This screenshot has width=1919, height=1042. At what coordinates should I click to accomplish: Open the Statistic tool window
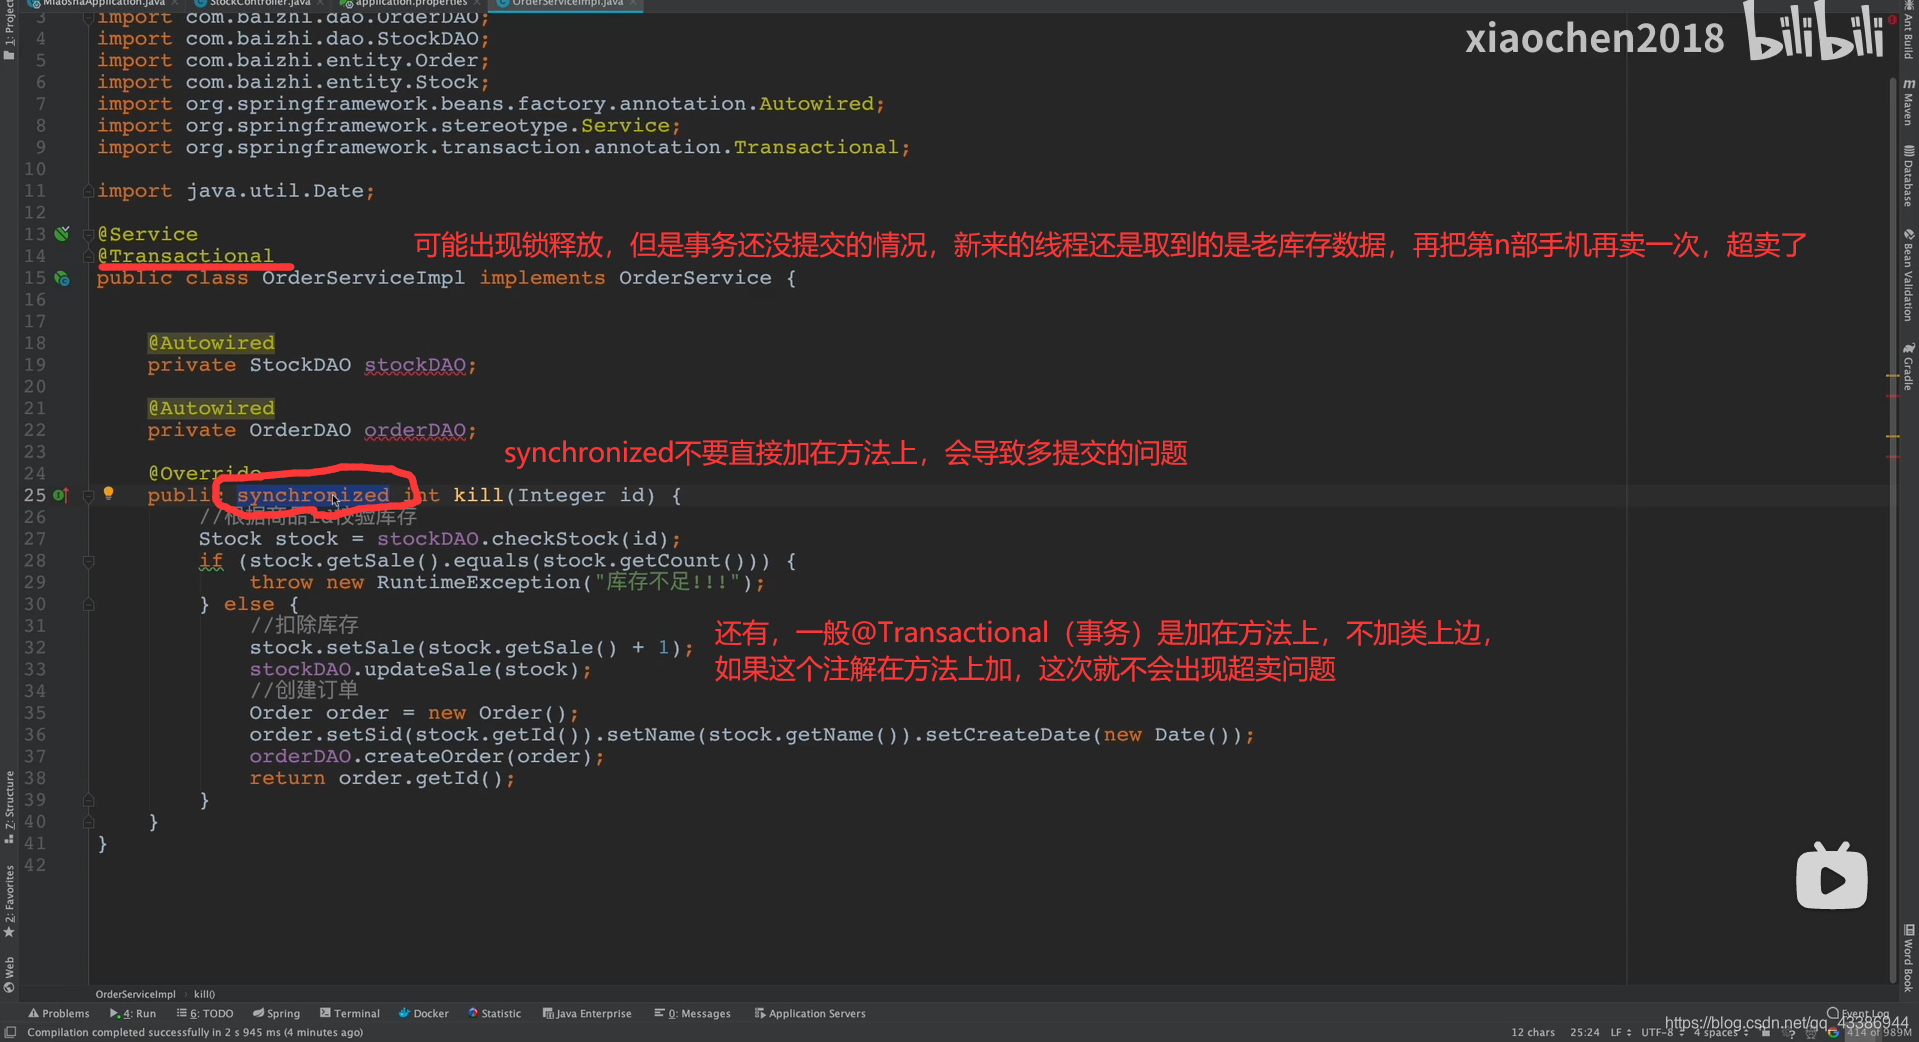pos(495,1013)
